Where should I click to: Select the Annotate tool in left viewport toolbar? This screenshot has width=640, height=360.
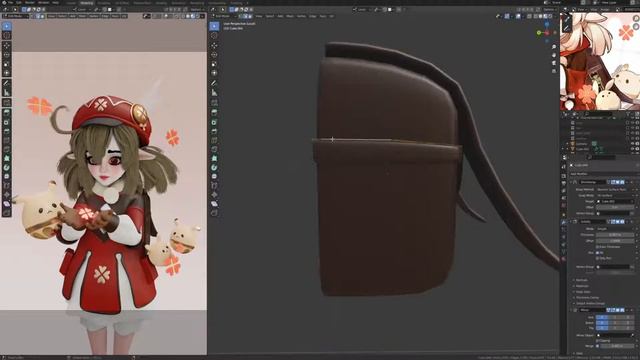[7, 83]
